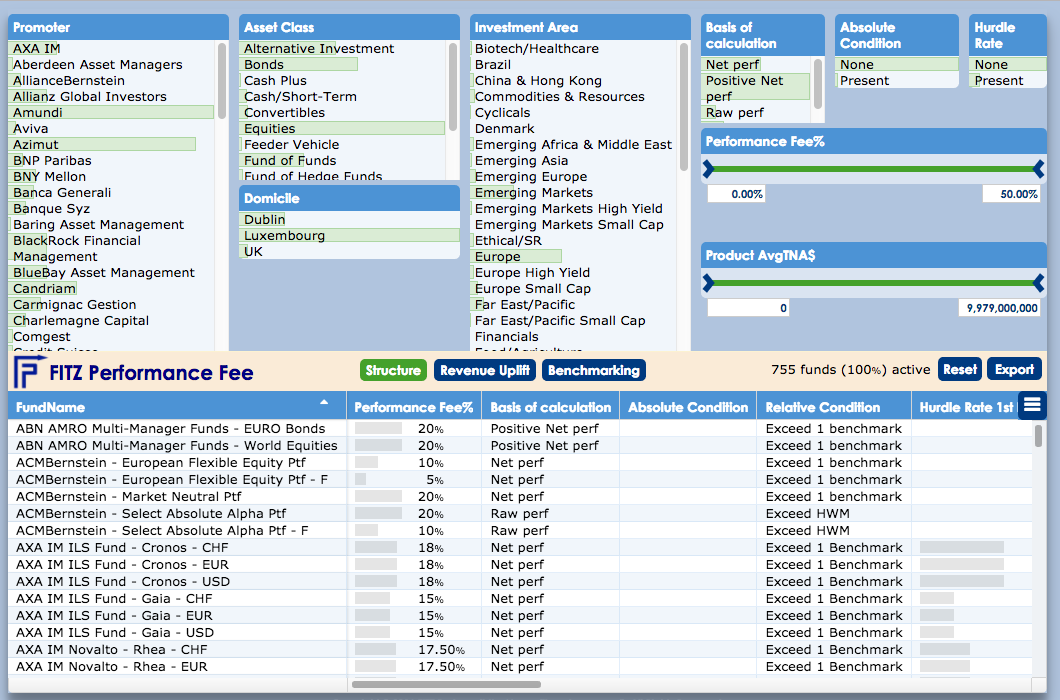
Task: Open the table hamburger menu icon
Action: (1032, 405)
